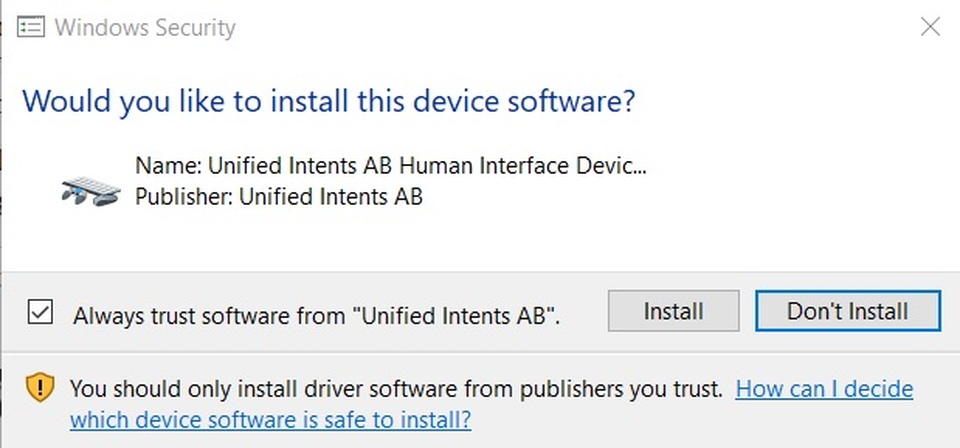Open the "How can I decide" link

(824, 389)
